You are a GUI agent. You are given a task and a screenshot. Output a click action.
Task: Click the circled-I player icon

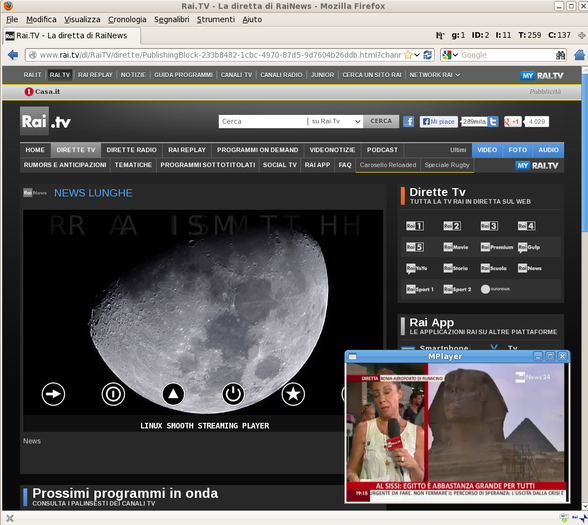pos(113,394)
